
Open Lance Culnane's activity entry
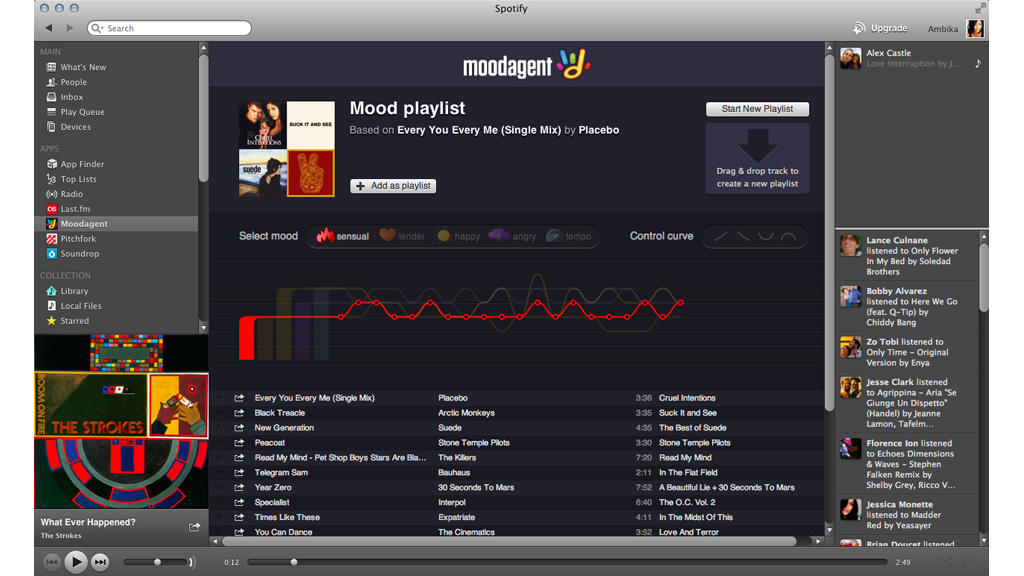point(906,255)
